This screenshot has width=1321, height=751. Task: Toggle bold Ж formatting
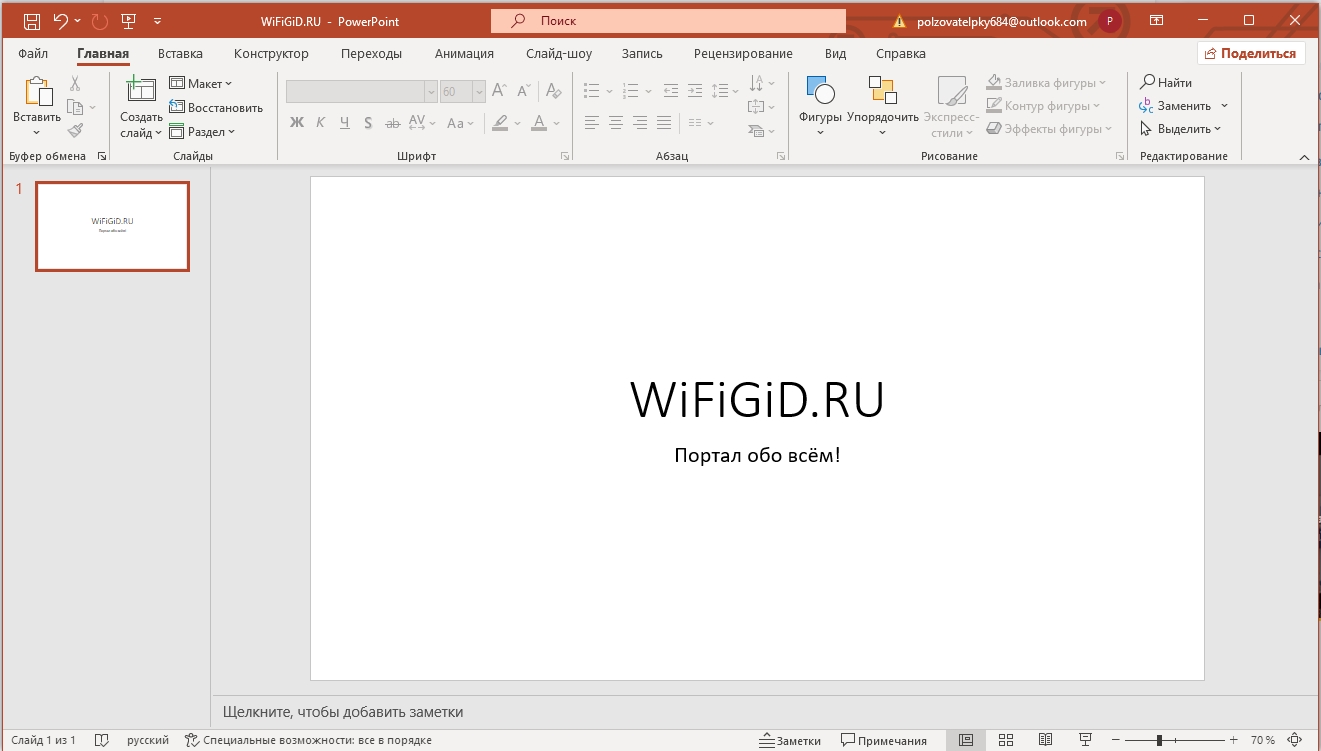point(296,123)
